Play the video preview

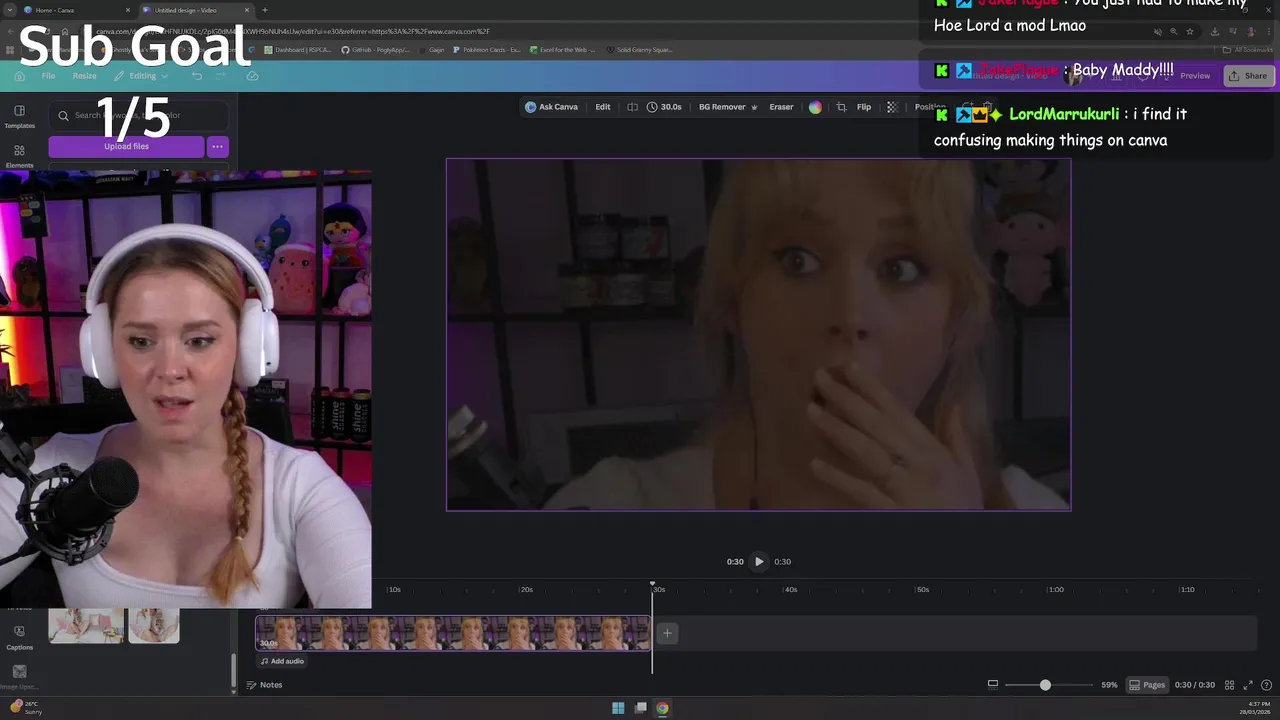[x=759, y=562]
